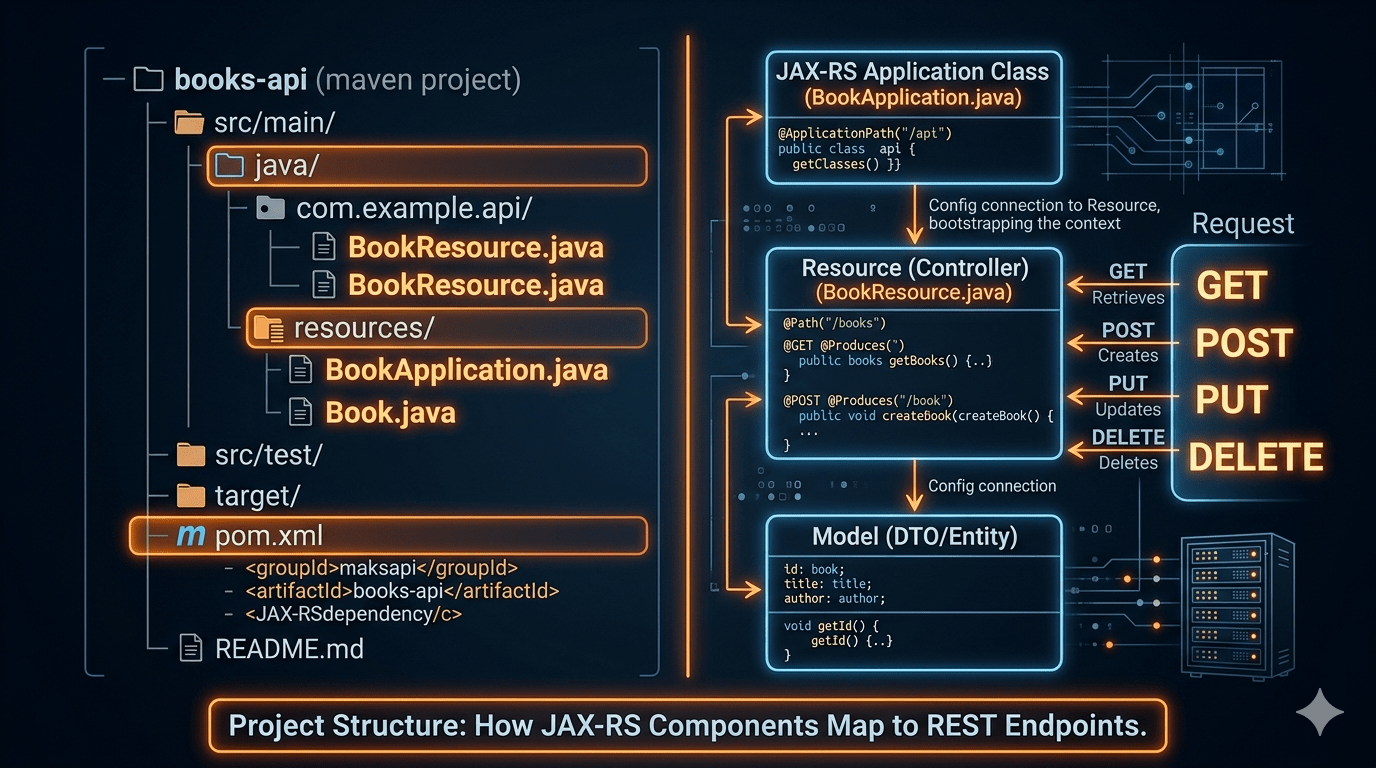Click the GET request label
1376x768 pixels.
click(x=1232, y=286)
